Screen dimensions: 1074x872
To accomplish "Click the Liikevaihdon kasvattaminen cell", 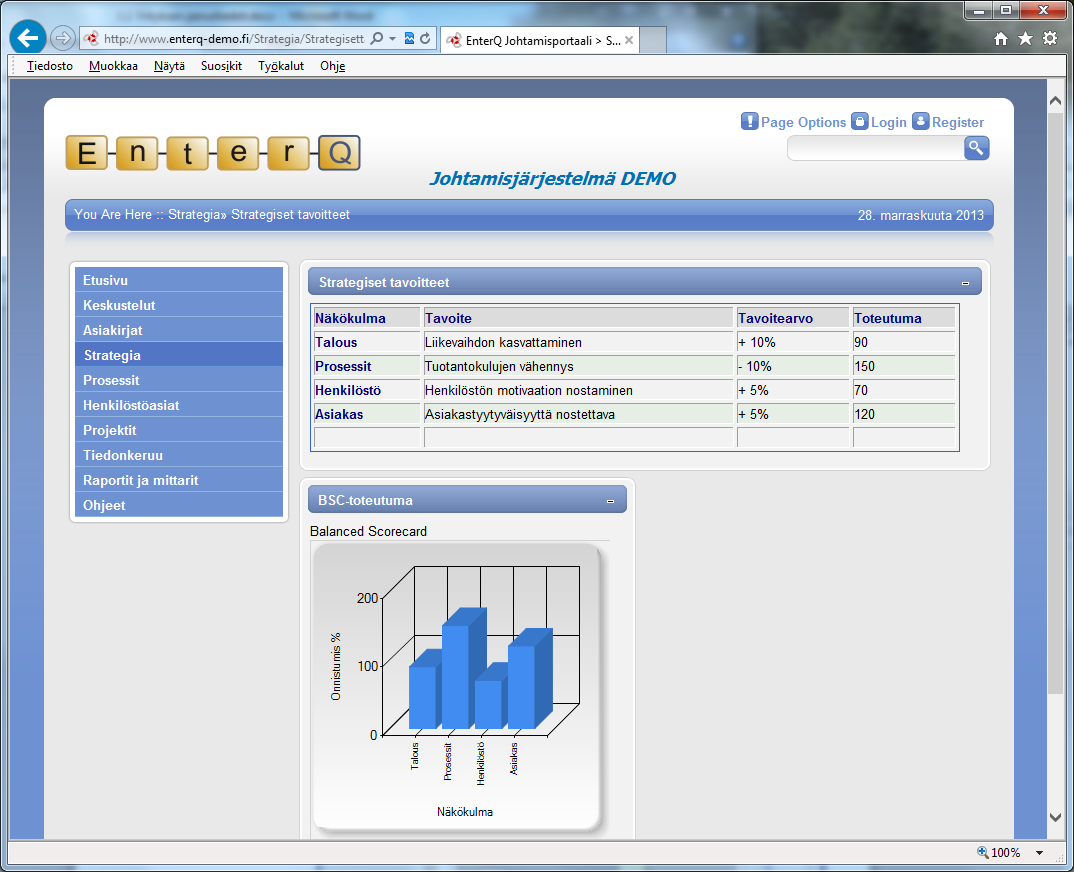I will 579,342.
